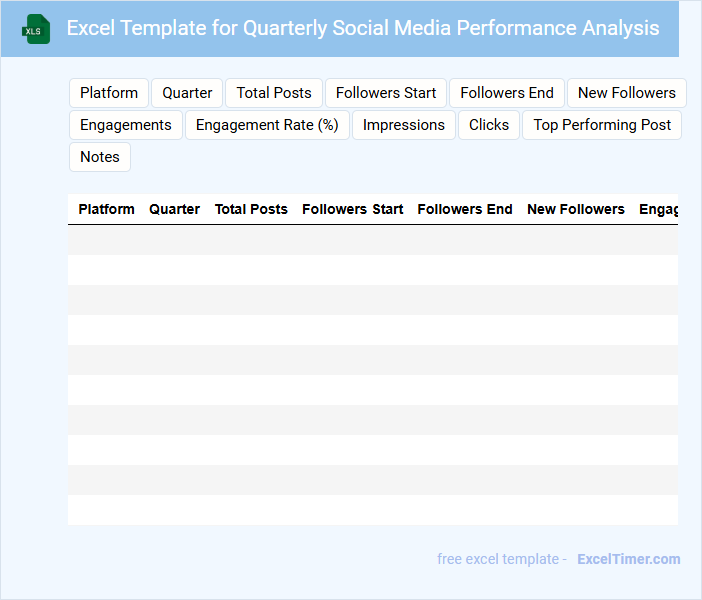Pick the Followers End tag
This screenshot has height=600, width=702.
point(507,93)
